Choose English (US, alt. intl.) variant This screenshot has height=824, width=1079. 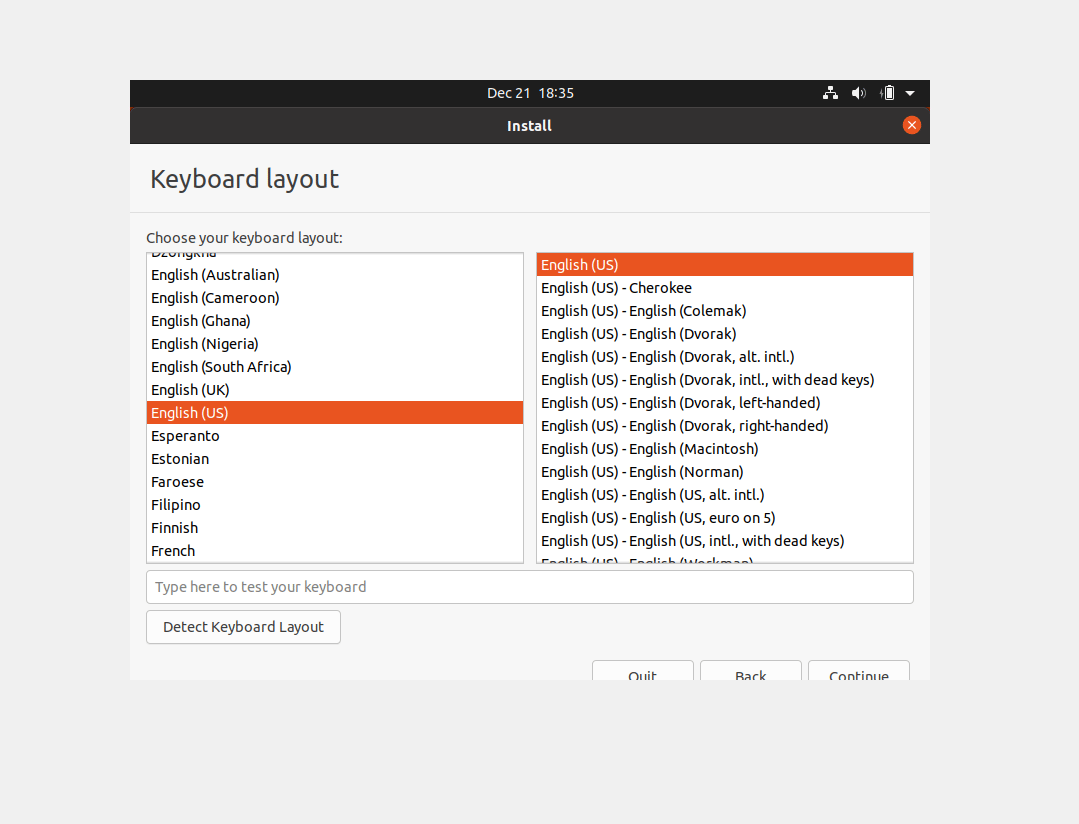click(x=725, y=495)
